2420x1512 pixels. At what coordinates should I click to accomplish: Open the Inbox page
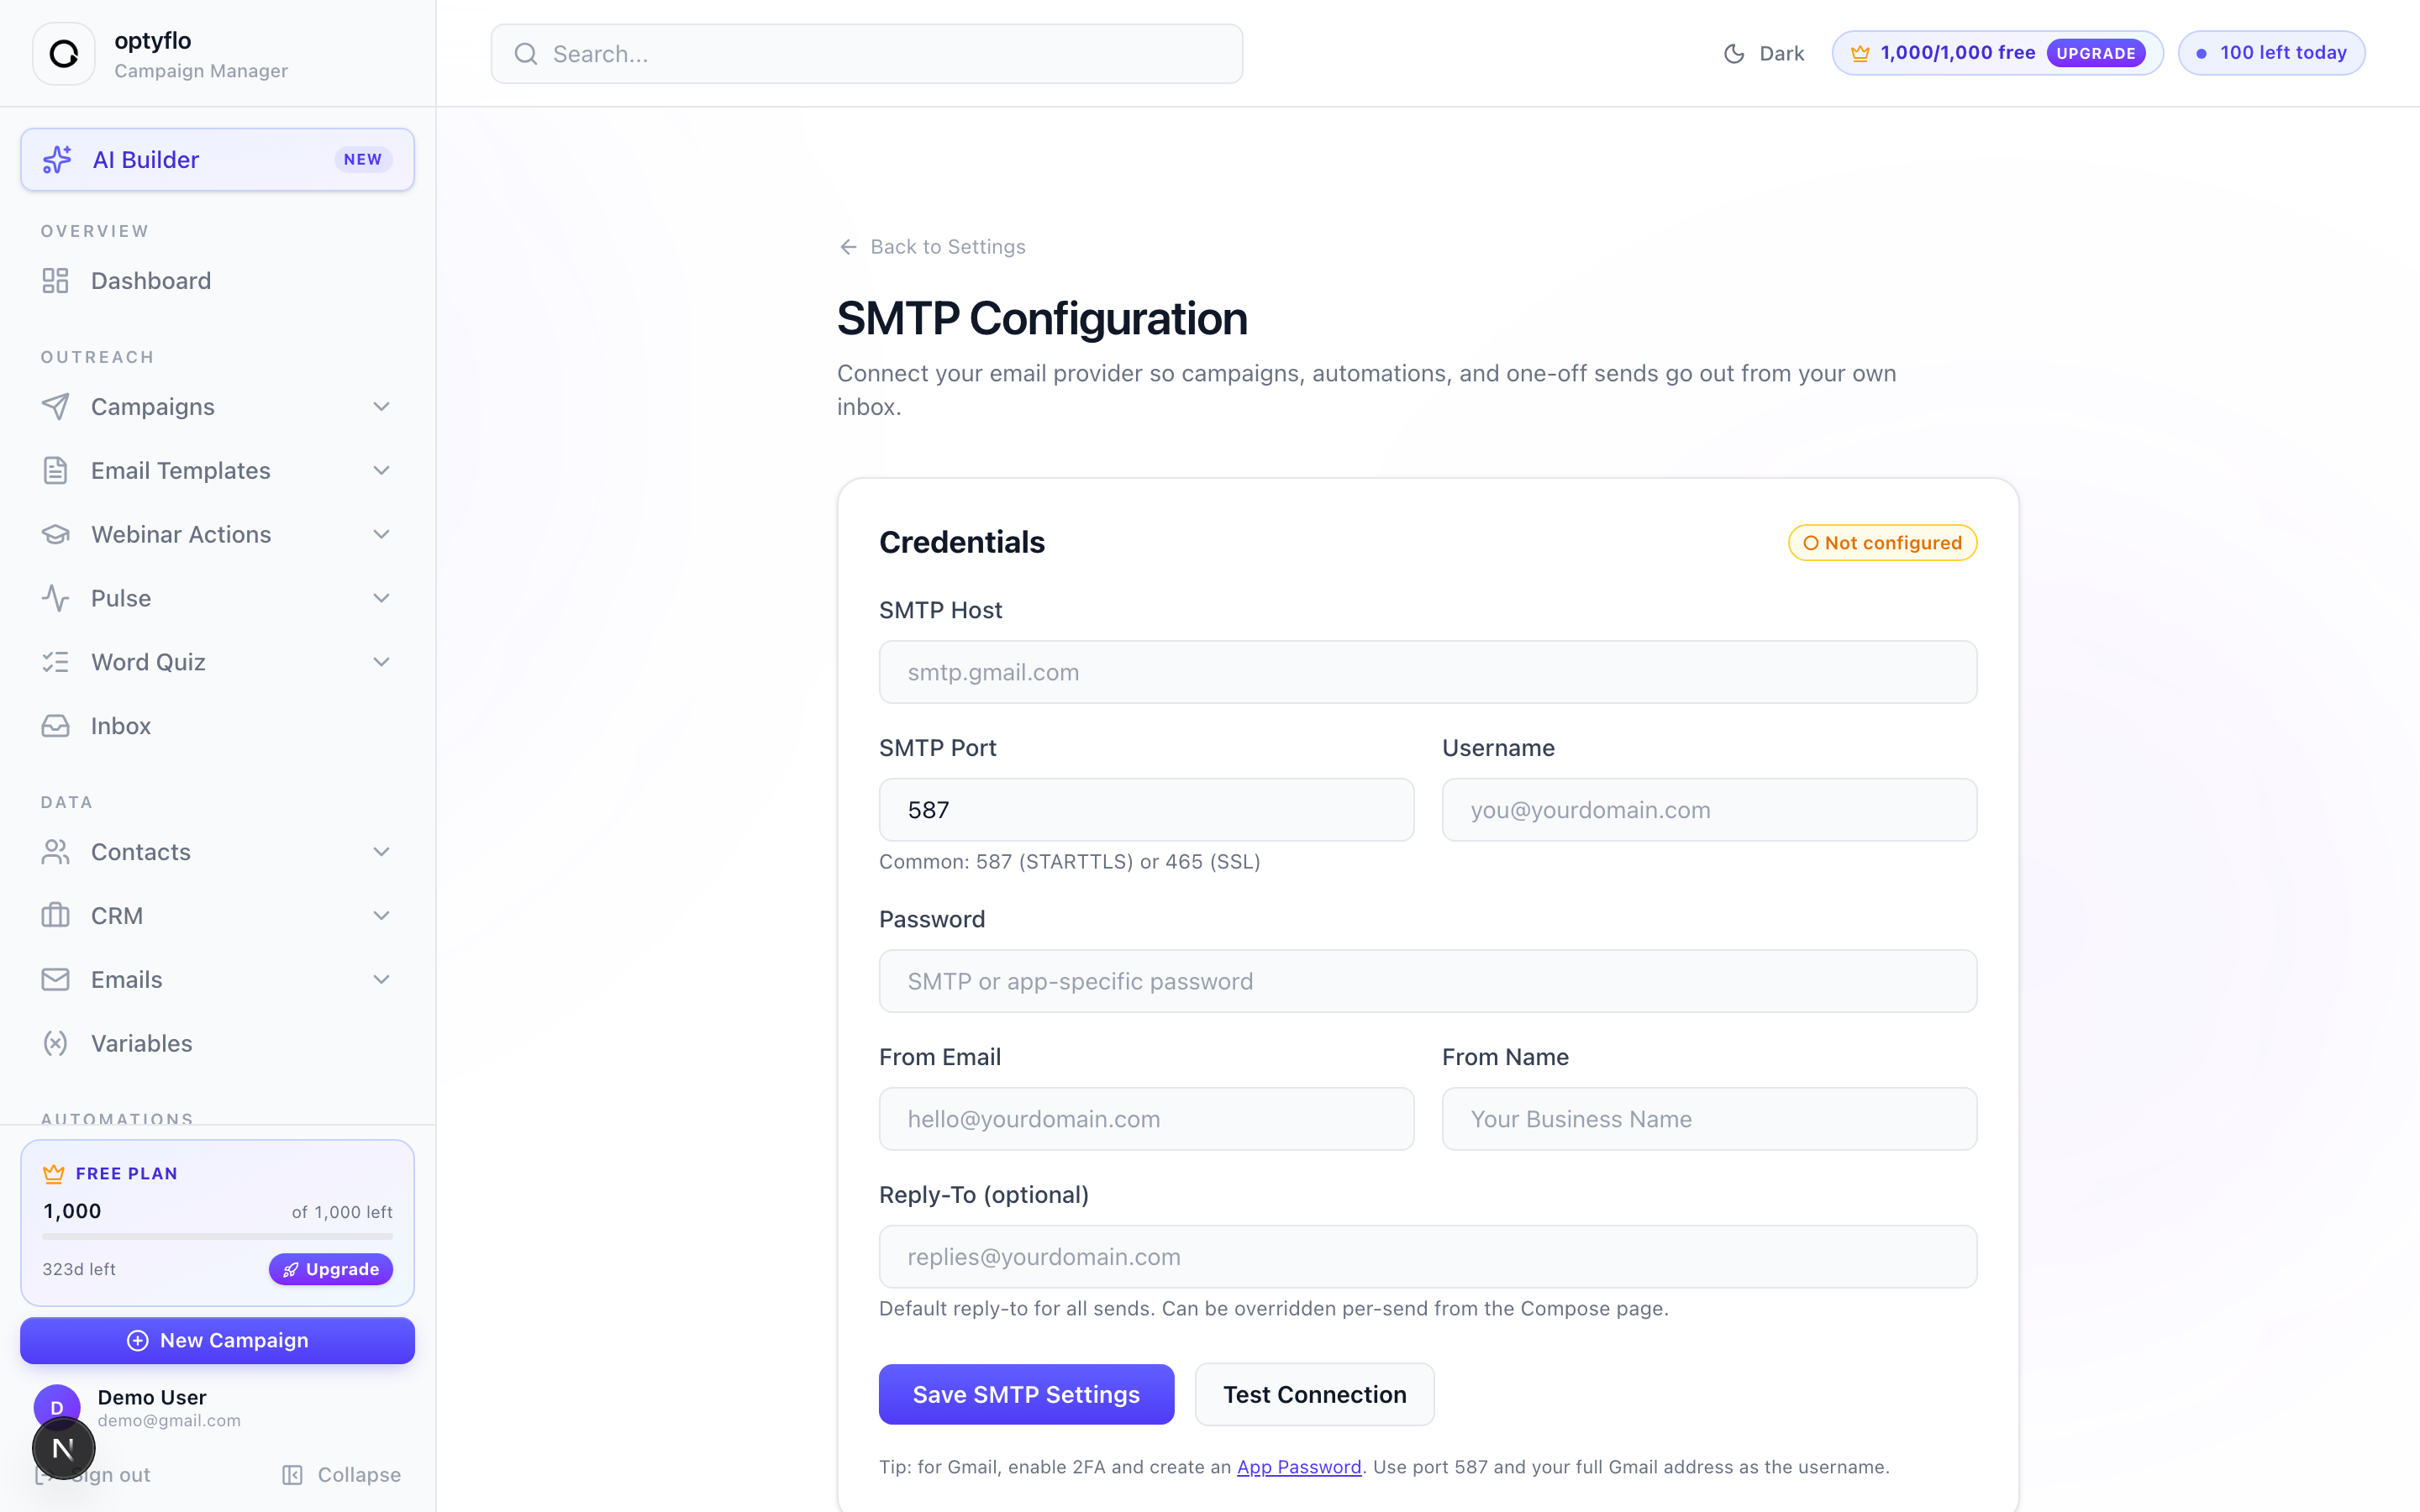(217, 726)
